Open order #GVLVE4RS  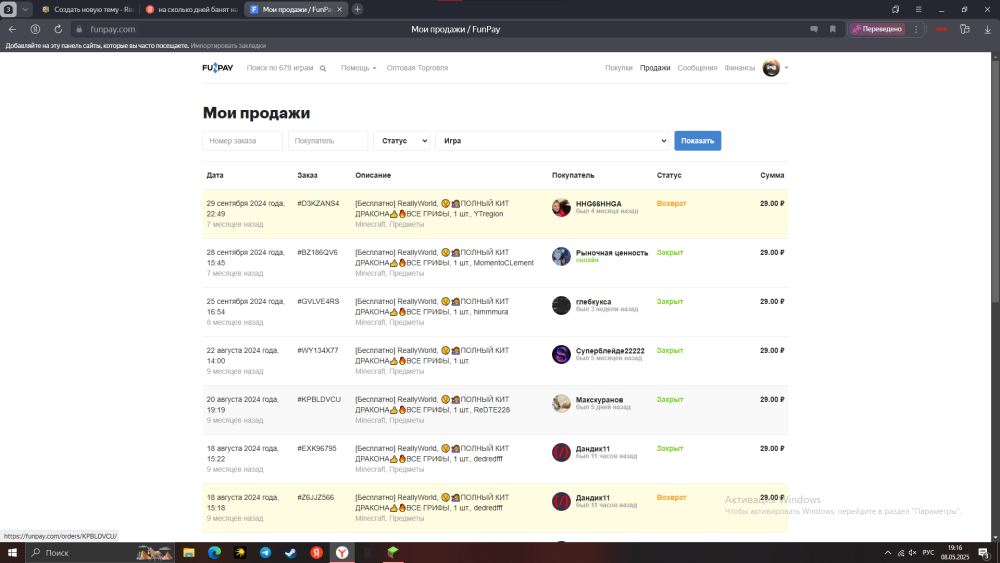pyautogui.click(x=318, y=302)
